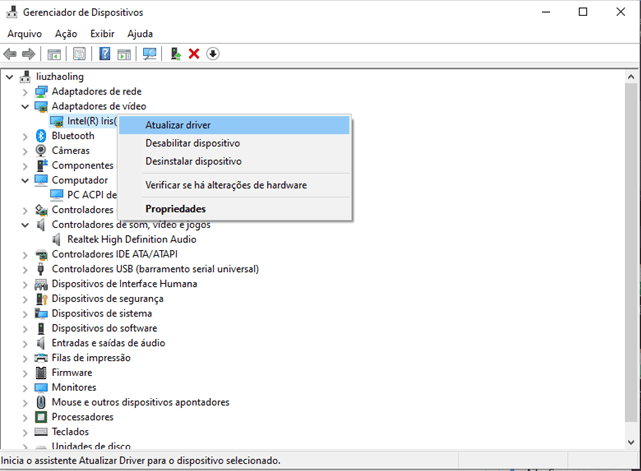This screenshot has height=471, width=641.
Task: Open the Exibir menu
Action: coord(102,34)
